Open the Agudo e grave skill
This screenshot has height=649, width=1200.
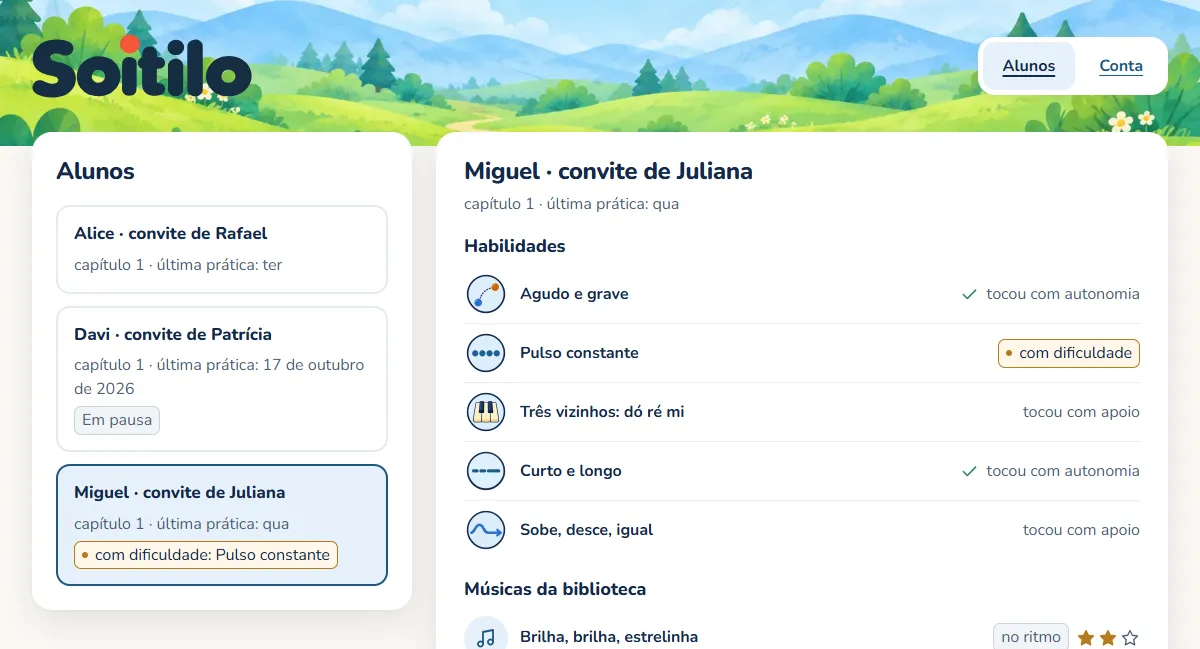coord(802,294)
